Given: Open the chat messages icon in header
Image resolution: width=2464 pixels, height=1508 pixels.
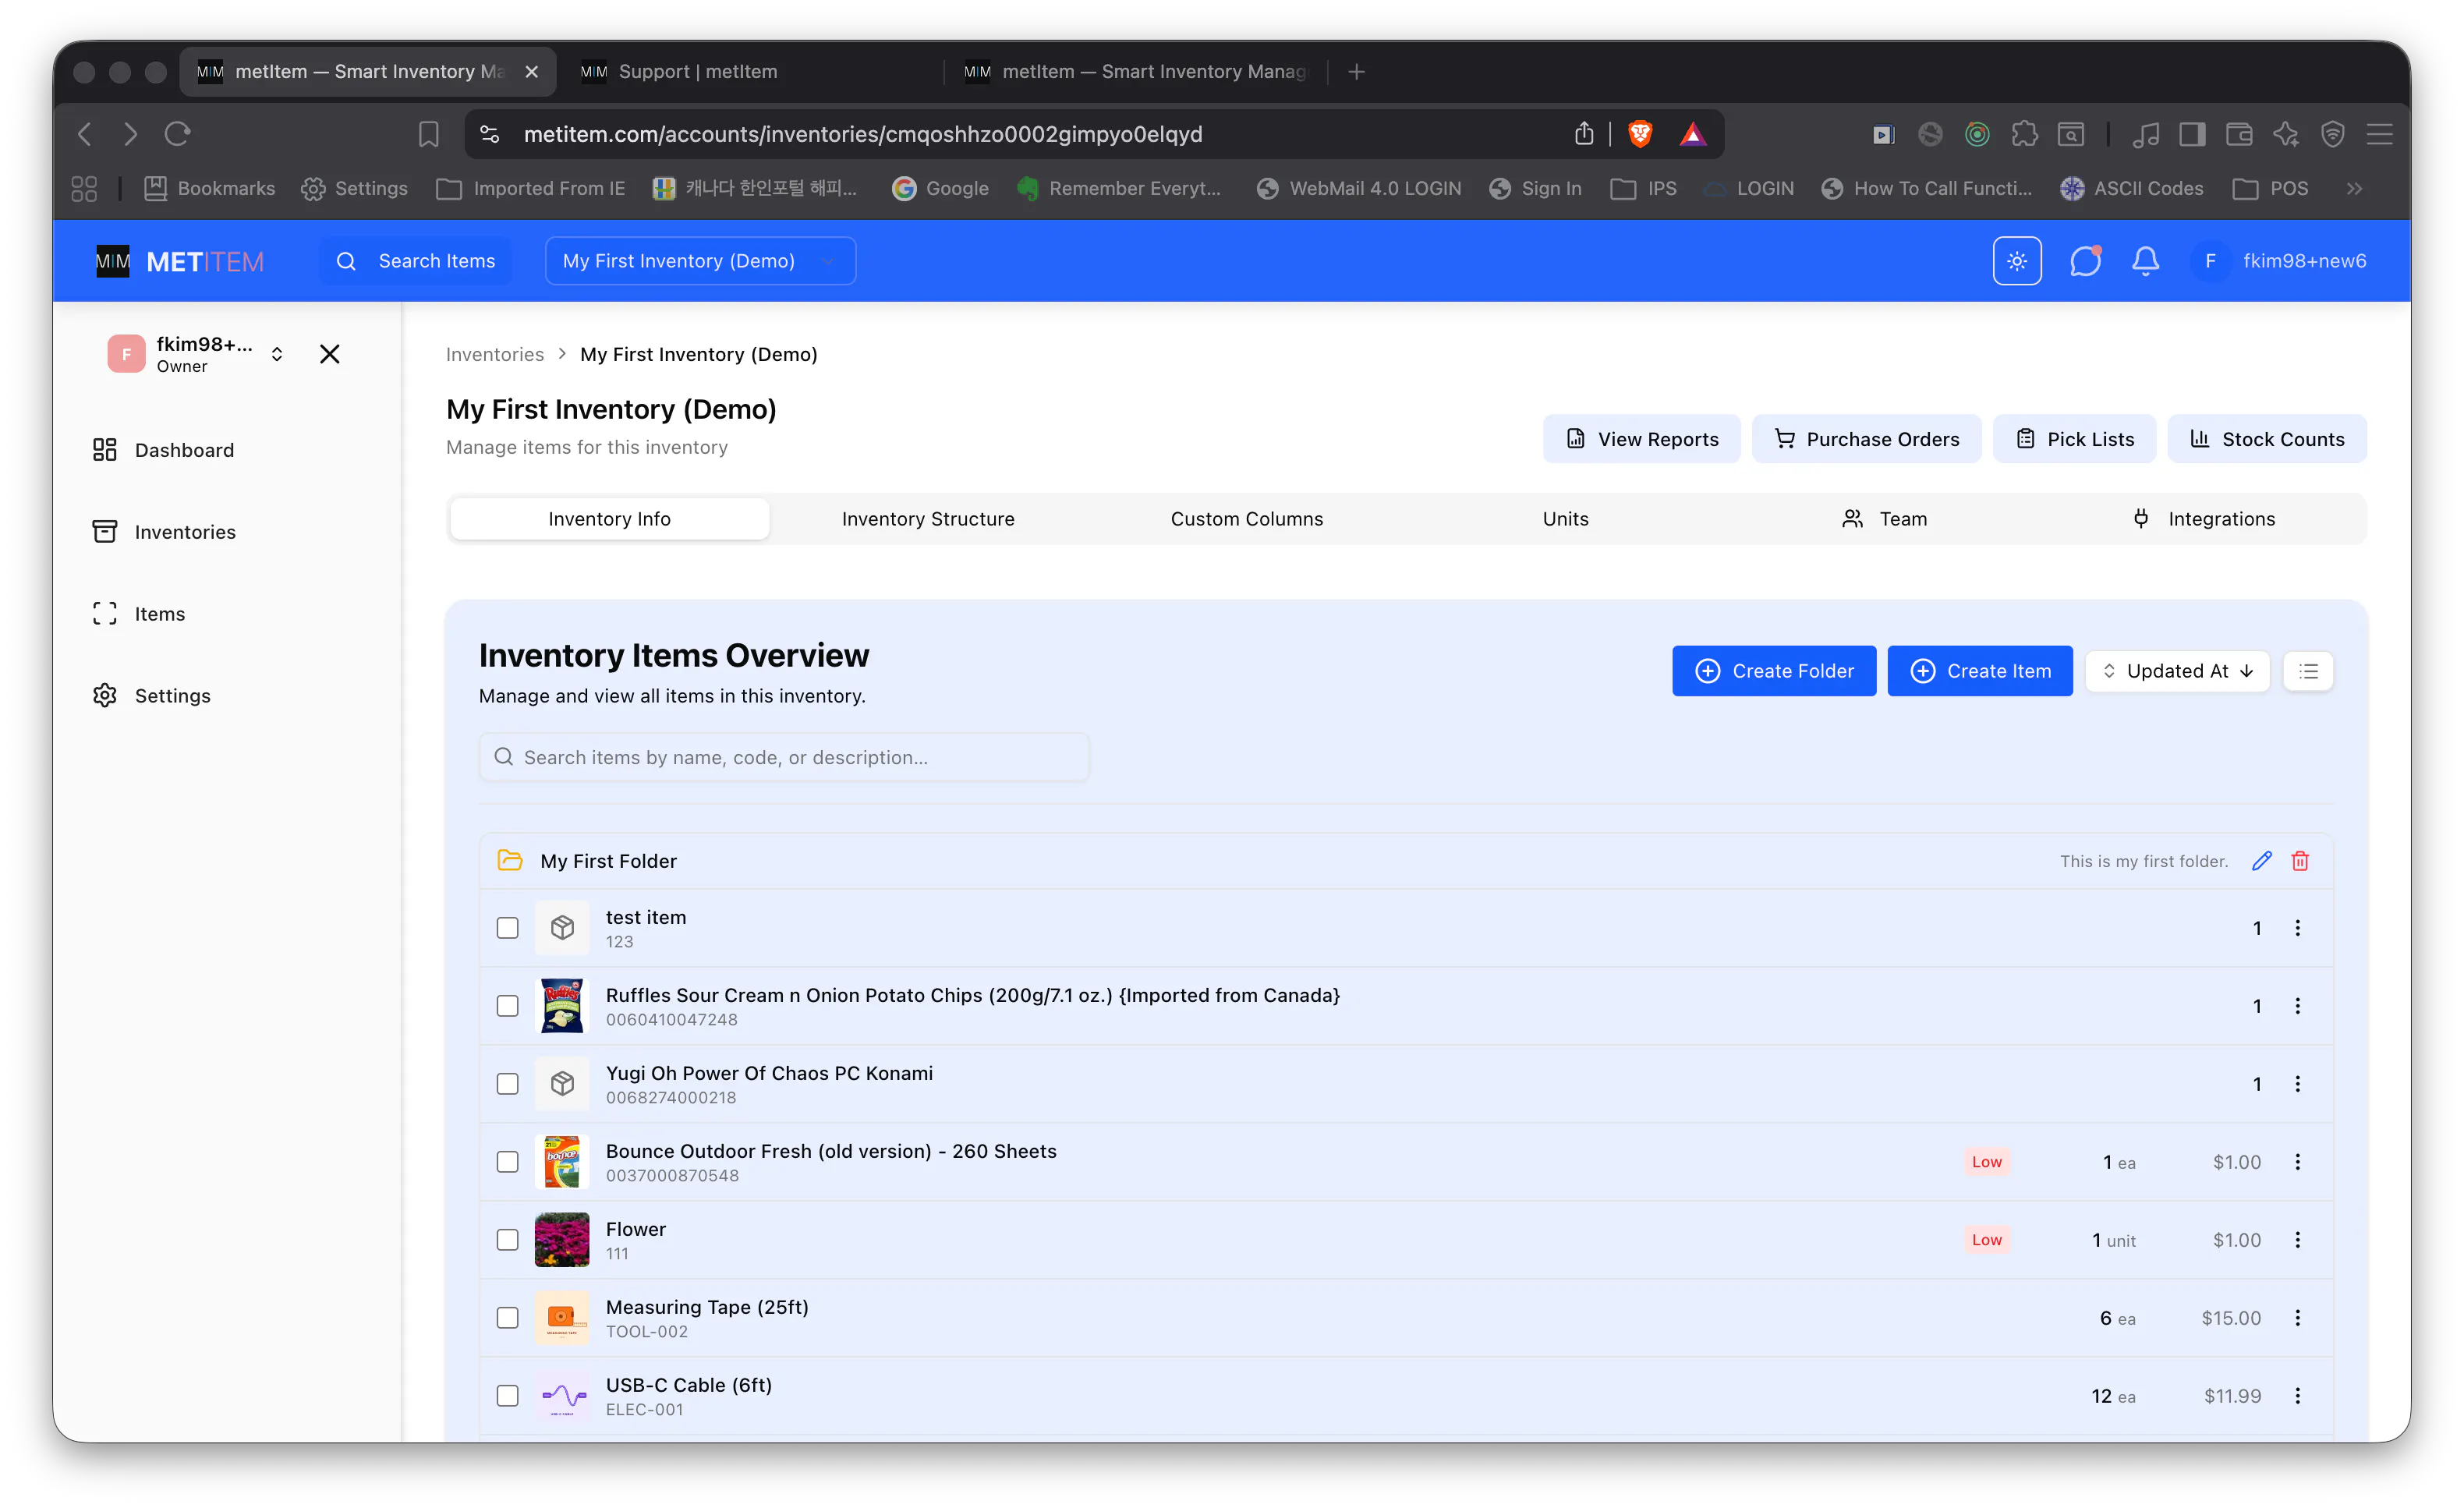Looking at the screenshot, I should (x=2085, y=261).
